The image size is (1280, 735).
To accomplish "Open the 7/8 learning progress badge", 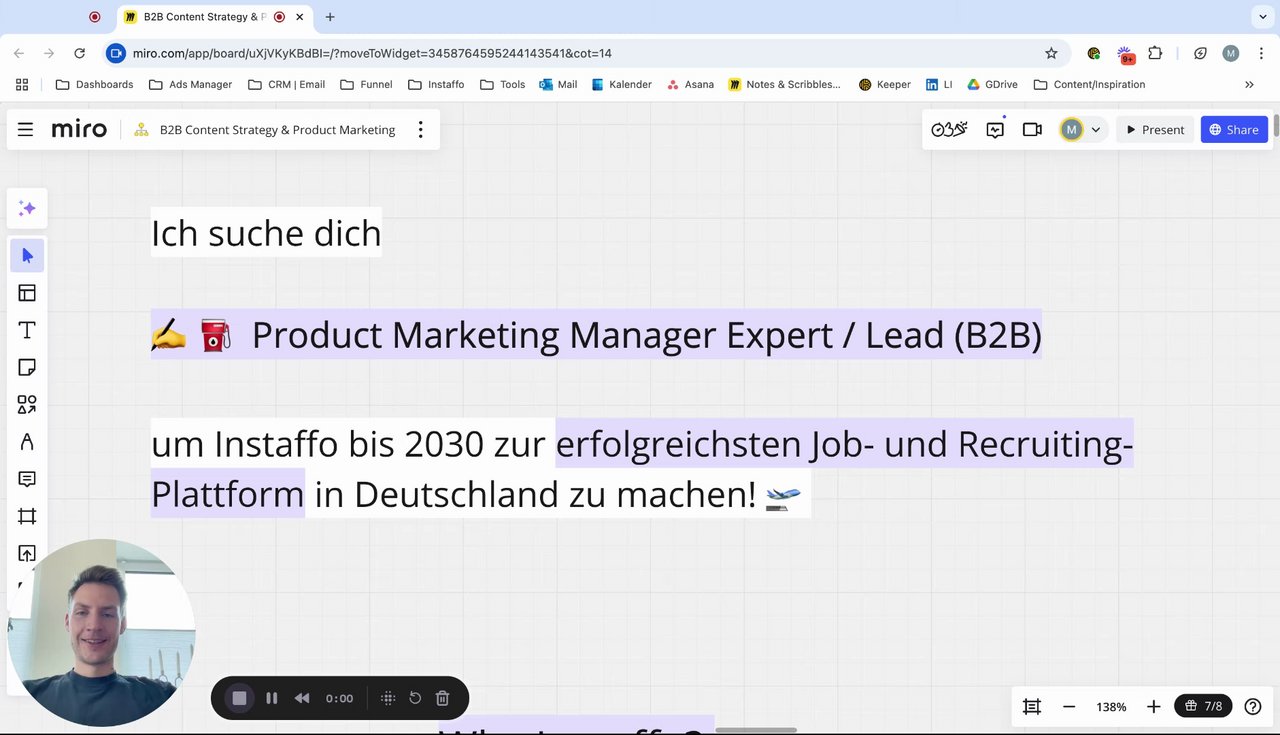I will (x=1203, y=706).
